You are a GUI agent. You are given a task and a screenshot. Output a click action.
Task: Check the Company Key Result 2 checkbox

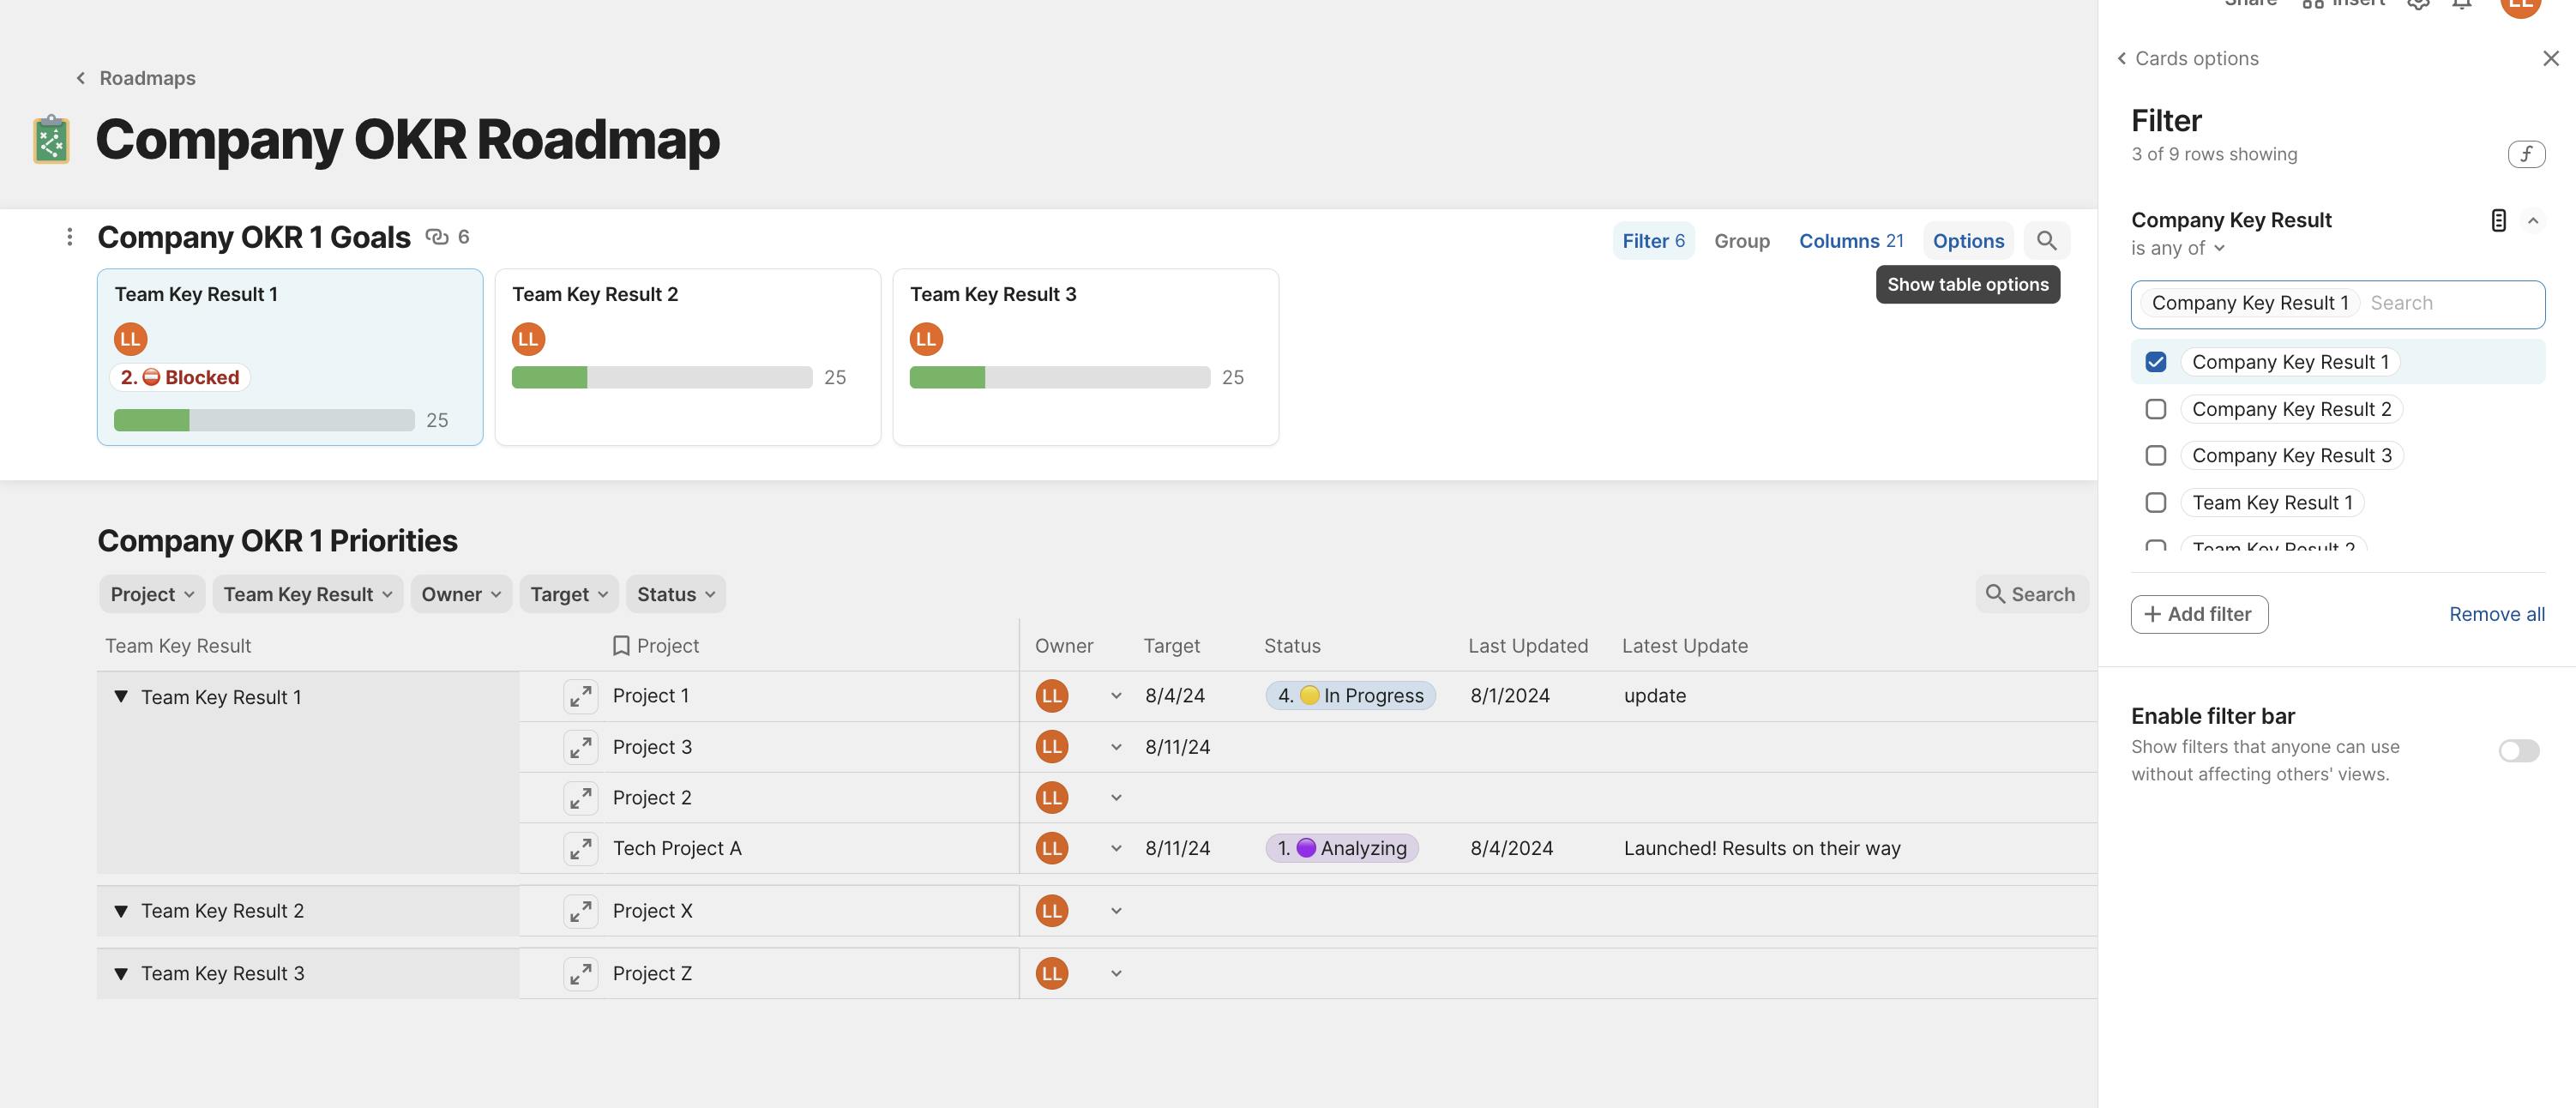point(2155,409)
